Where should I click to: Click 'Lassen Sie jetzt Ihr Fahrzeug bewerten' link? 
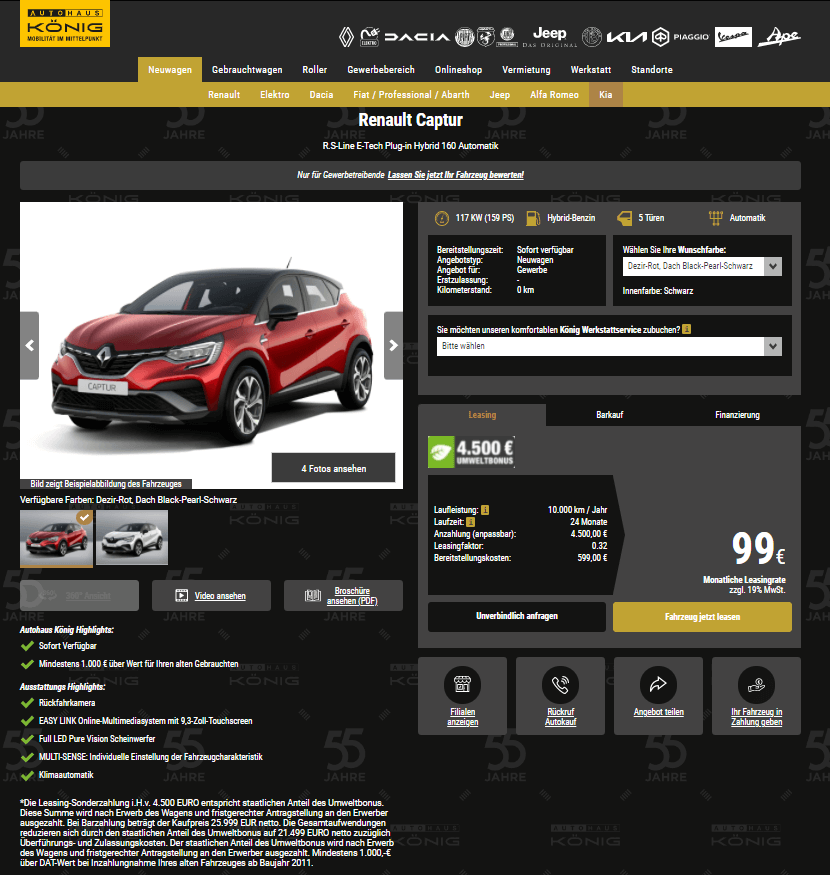pos(455,175)
